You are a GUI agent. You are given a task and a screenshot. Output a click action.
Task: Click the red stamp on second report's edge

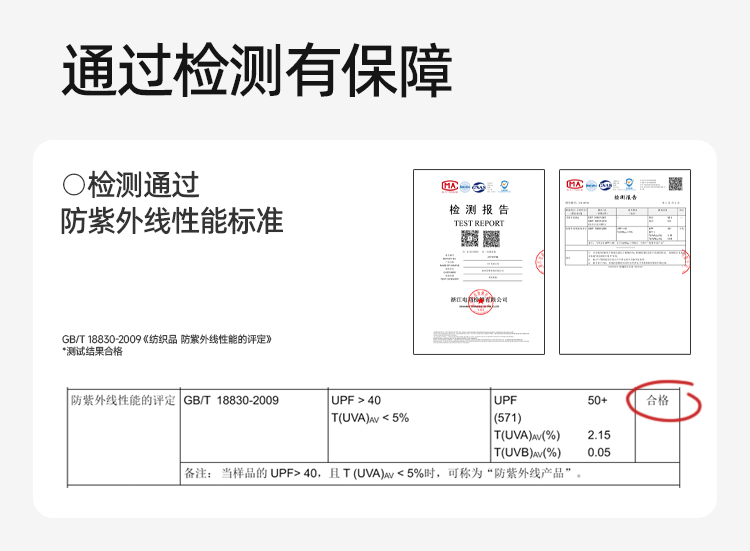pyautogui.click(x=685, y=262)
